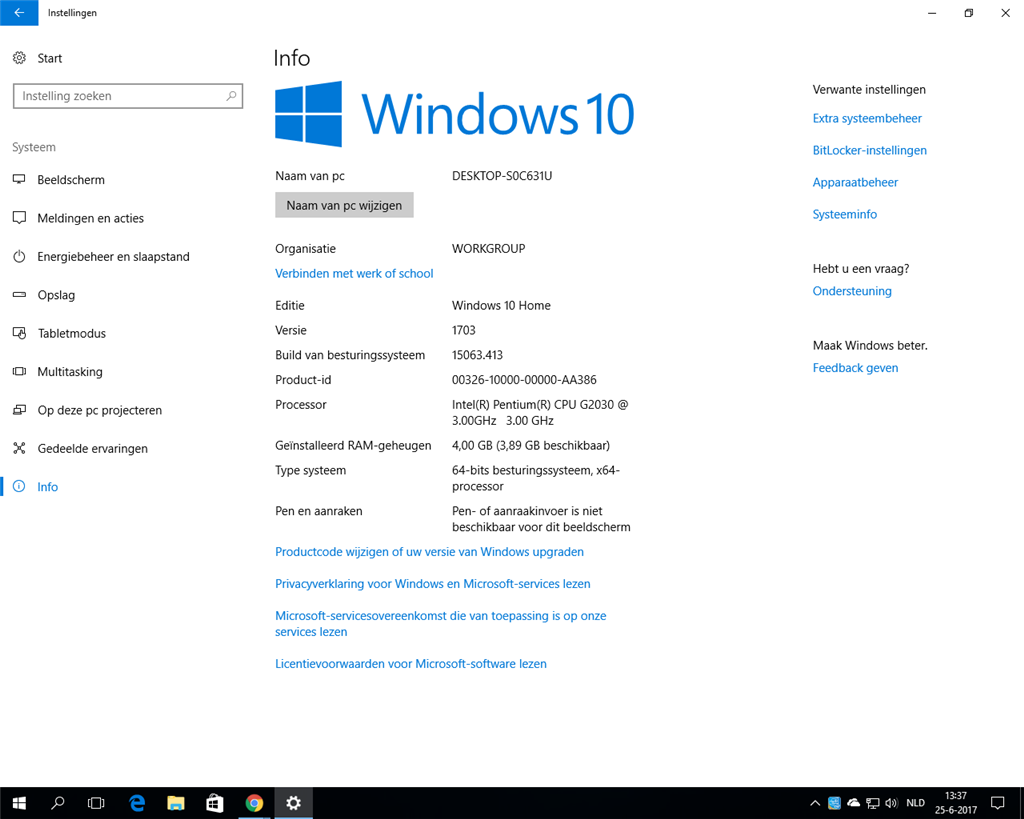1024x819 pixels.
Task: Open the Microsoft Store taskbar icon
Action: (x=215, y=803)
